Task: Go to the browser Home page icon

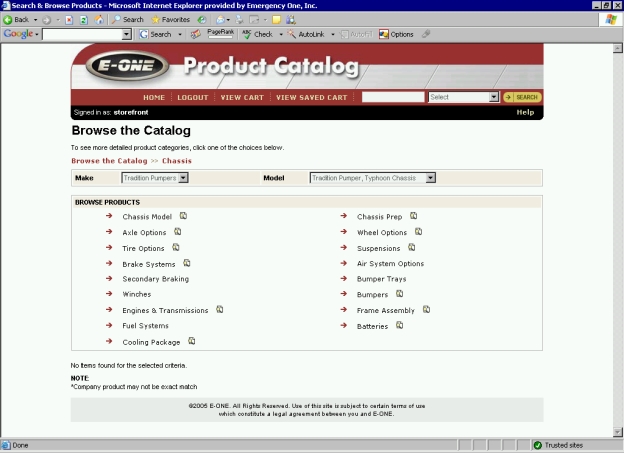Action: [99, 20]
